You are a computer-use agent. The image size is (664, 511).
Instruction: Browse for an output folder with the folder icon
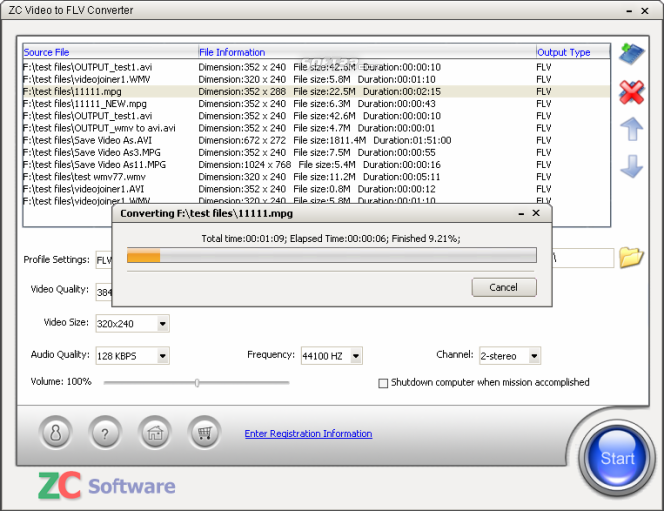(x=631, y=257)
